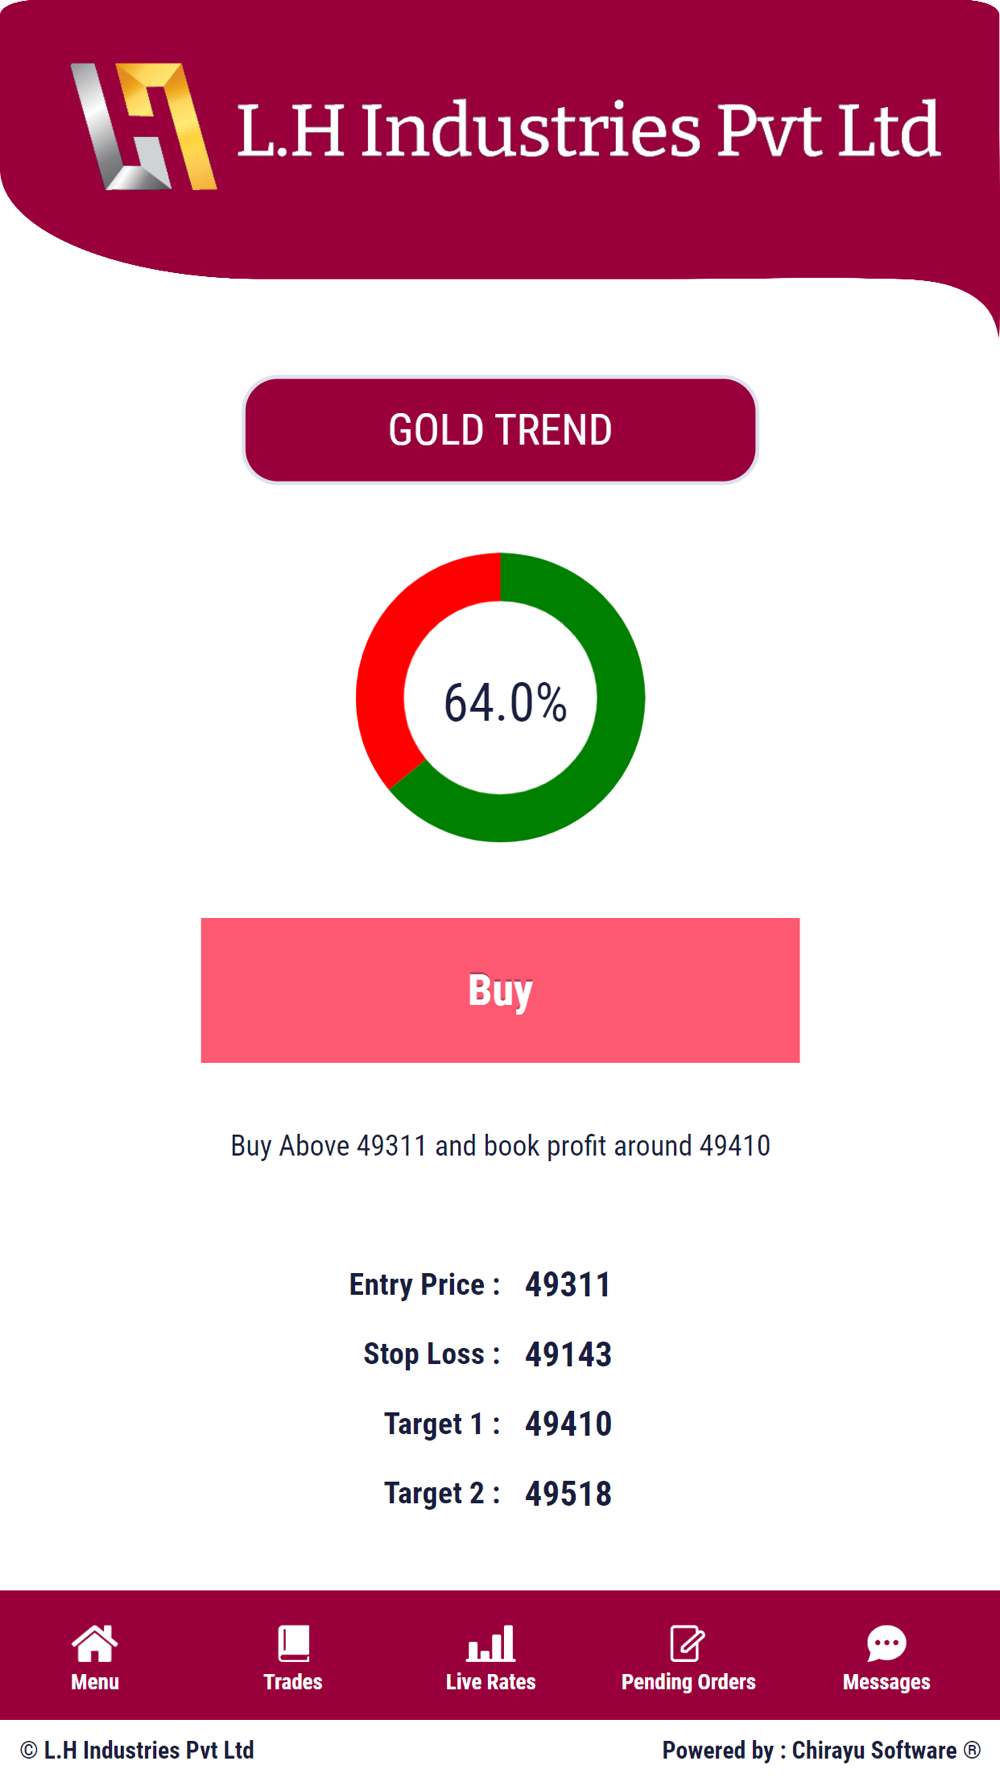1000x1778 pixels.
Task: Open the Pending Orders edit icon
Action: [688, 1643]
